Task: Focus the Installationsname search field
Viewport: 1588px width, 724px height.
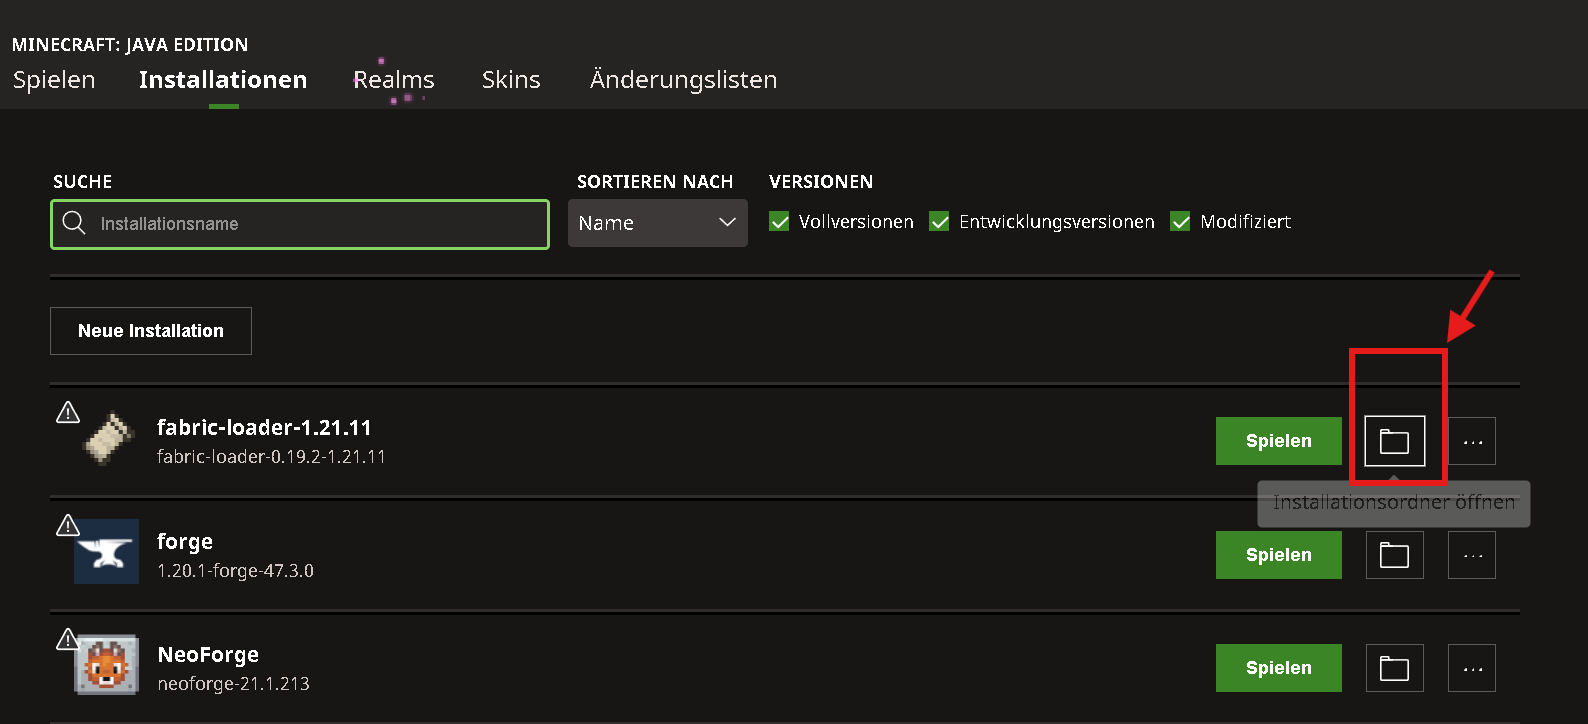Action: pos(300,224)
